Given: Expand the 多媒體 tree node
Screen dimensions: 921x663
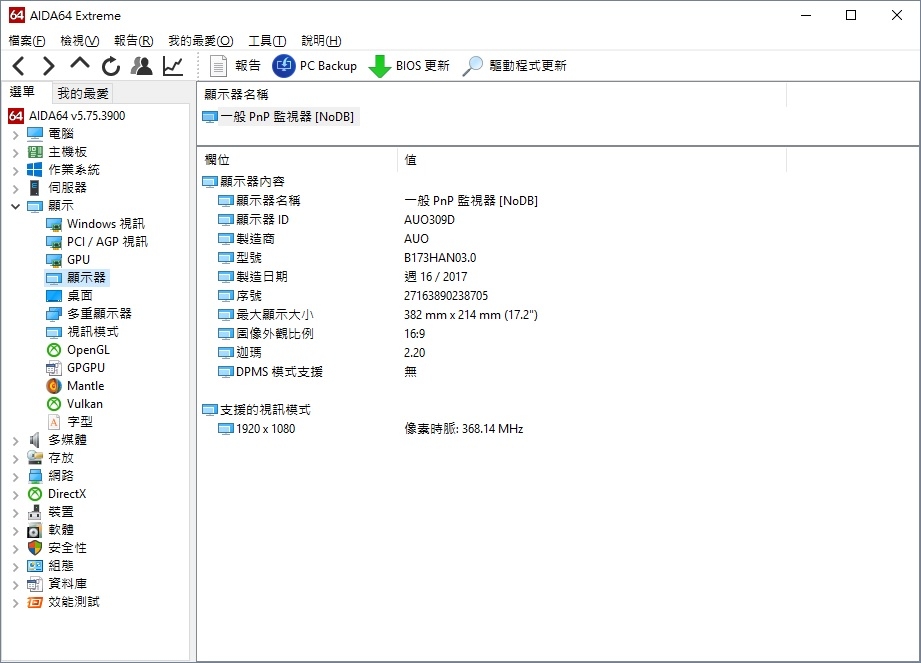Looking at the screenshot, I should (15, 440).
